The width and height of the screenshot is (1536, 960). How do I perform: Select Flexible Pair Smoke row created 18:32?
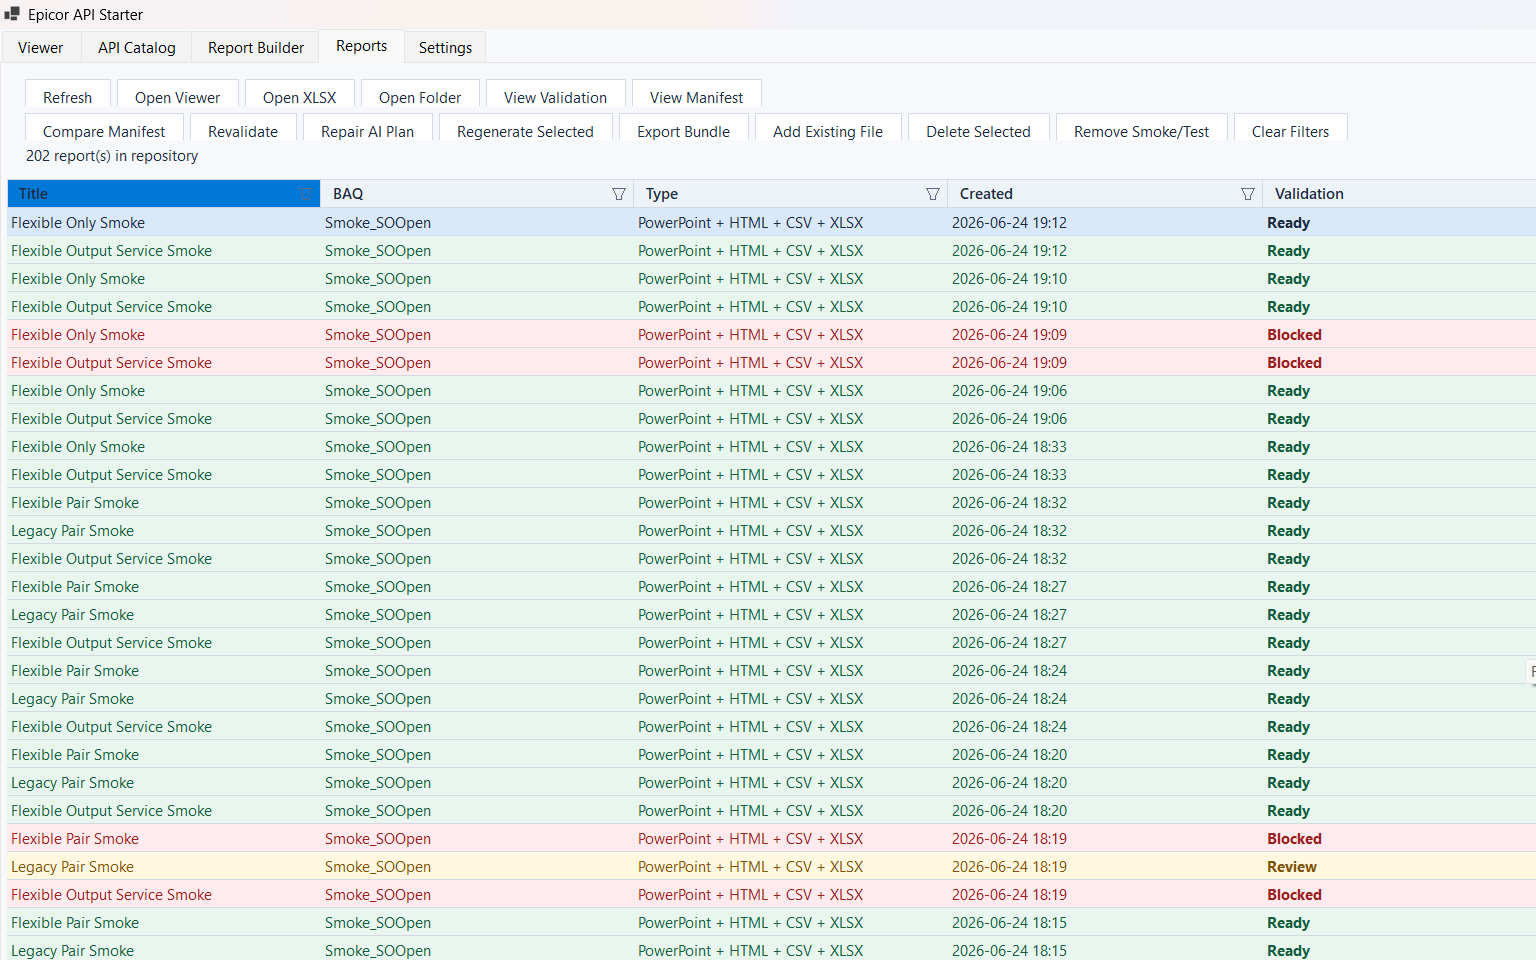coord(772,503)
